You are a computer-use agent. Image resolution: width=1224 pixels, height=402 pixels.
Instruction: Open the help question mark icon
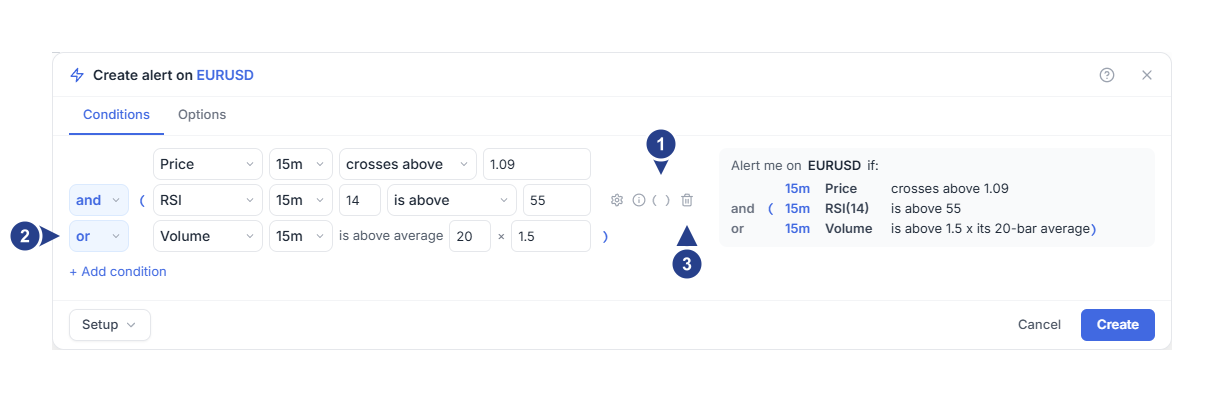[1107, 75]
